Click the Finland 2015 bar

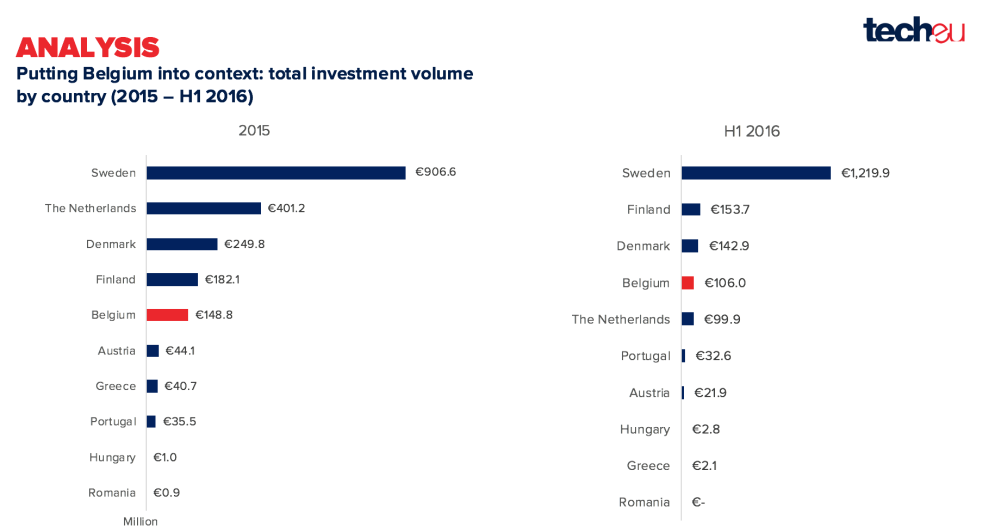pos(172,280)
